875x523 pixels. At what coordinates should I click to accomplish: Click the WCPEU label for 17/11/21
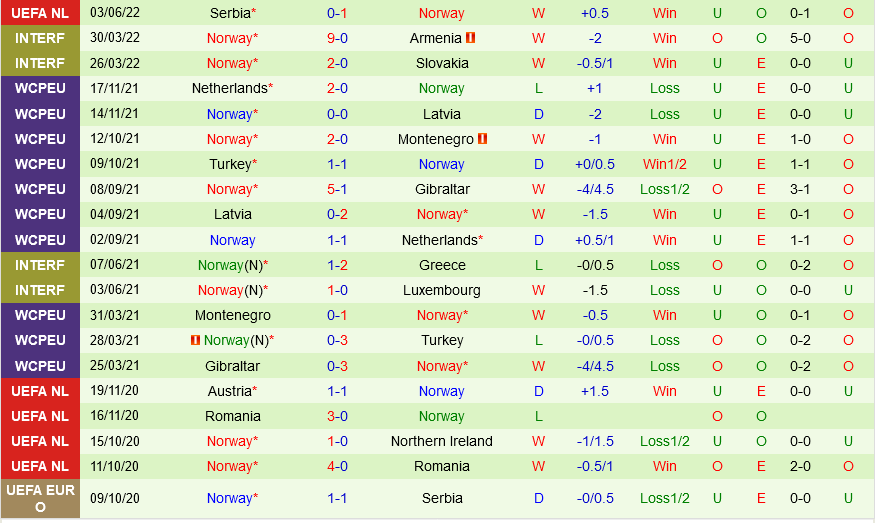coord(40,88)
